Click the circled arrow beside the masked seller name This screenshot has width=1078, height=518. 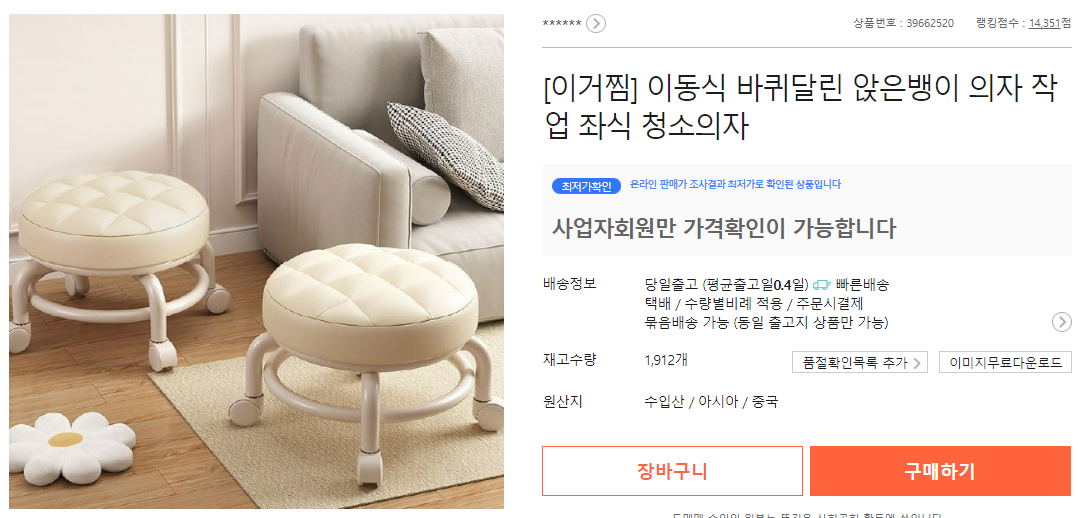click(595, 23)
